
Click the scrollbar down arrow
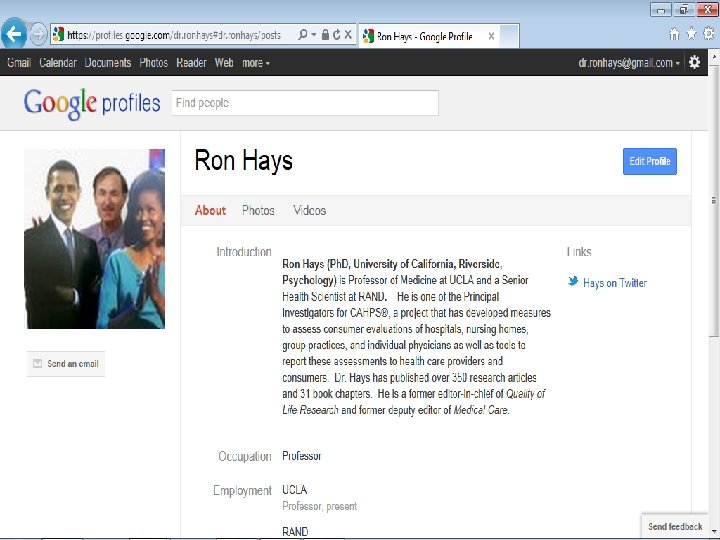tap(714, 531)
